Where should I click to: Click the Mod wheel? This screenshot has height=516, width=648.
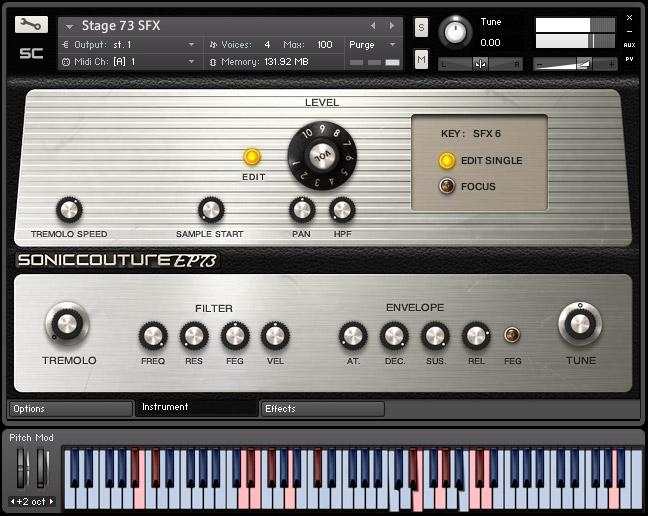42,468
